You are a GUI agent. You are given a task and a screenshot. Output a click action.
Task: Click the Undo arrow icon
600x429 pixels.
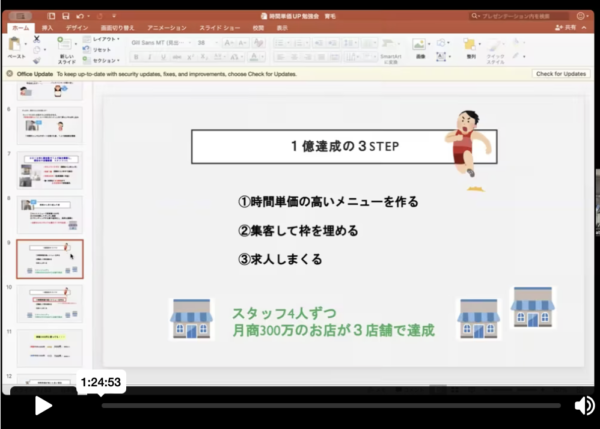point(79,16)
